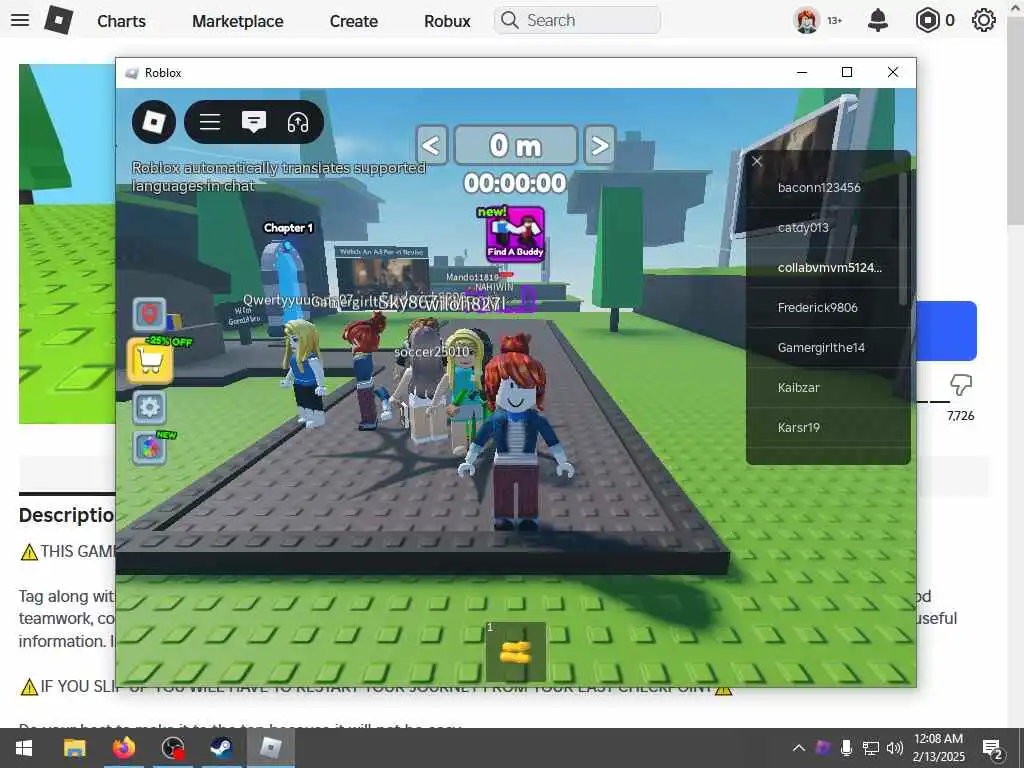
Task: Open the colorful NEW wheel icon
Action: coord(150,448)
